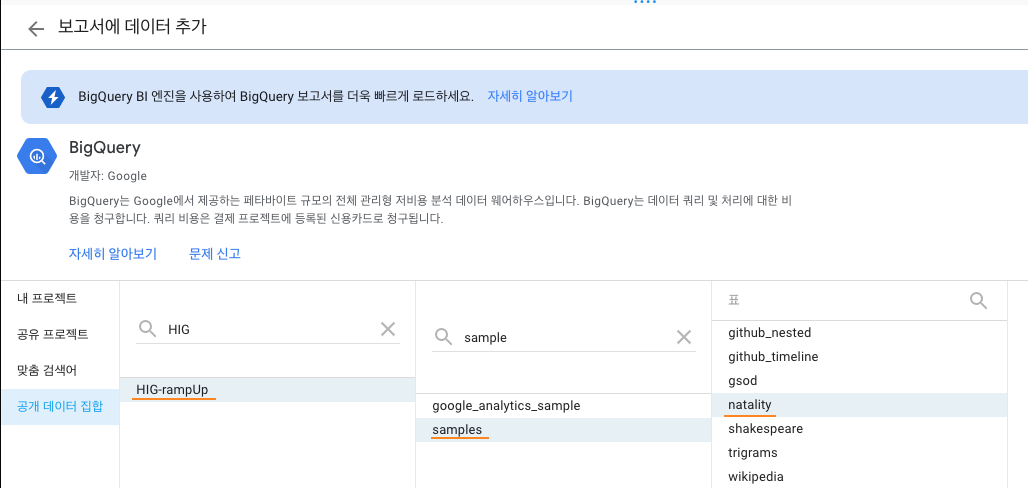Viewport: 1028px width, 488px height.
Task: Choose the github_timeline table
Action: tap(859, 357)
